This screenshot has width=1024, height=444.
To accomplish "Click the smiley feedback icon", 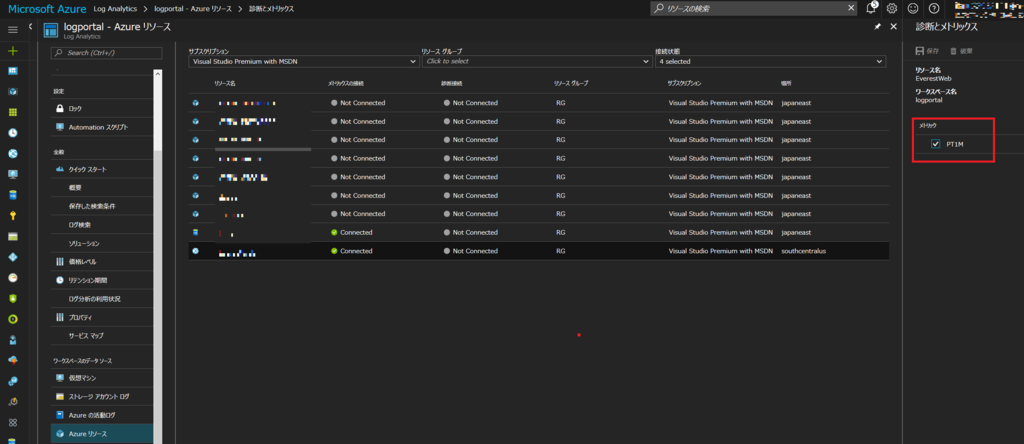I will click(x=913, y=8).
